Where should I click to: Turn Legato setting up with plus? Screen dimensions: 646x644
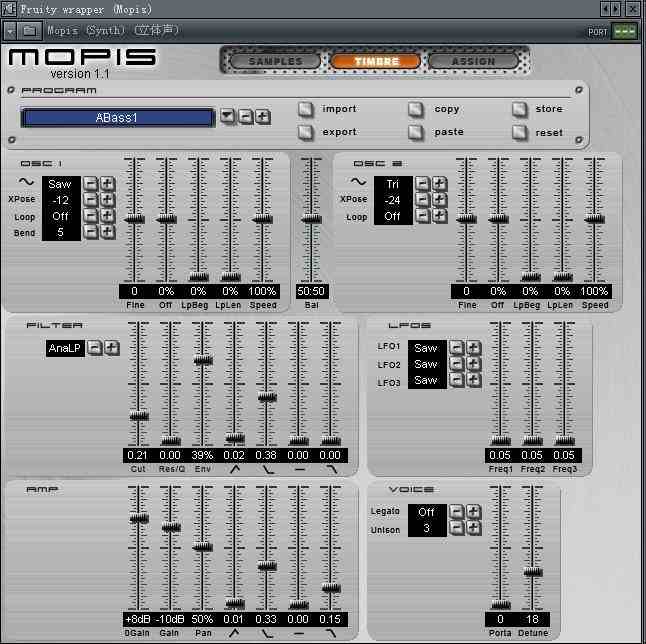point(473,512)
